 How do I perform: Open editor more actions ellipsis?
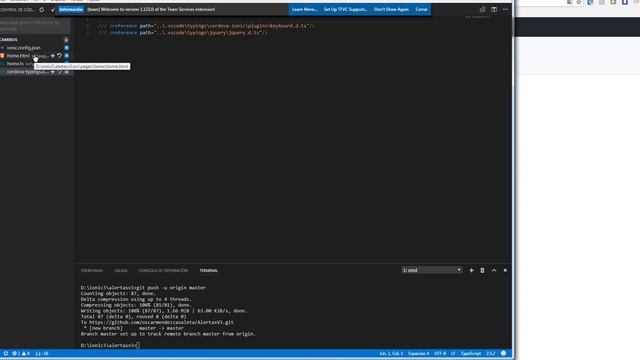pos(505,9)
